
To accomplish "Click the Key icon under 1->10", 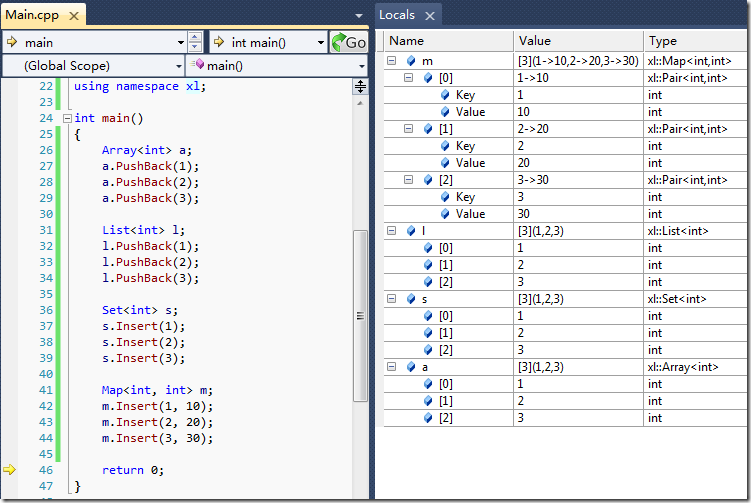I will click(x=445, y=95).
